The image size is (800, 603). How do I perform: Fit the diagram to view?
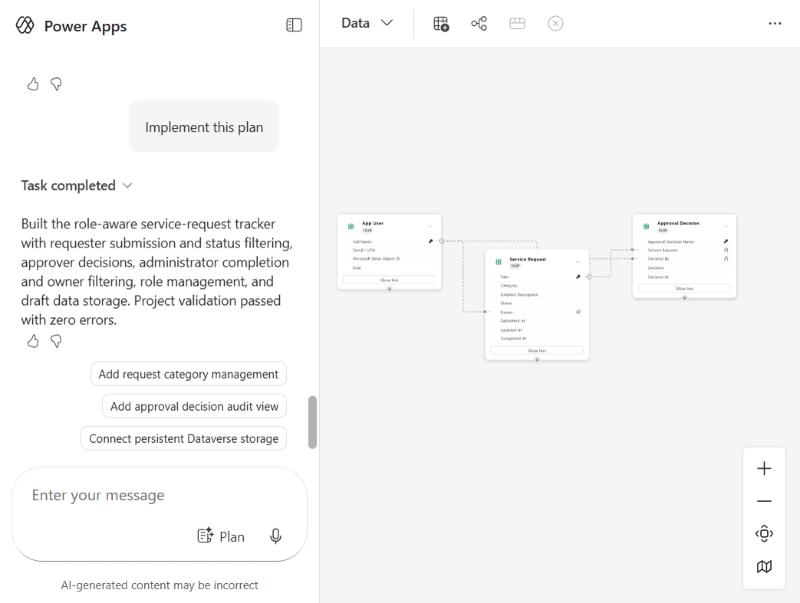(764, 534)
